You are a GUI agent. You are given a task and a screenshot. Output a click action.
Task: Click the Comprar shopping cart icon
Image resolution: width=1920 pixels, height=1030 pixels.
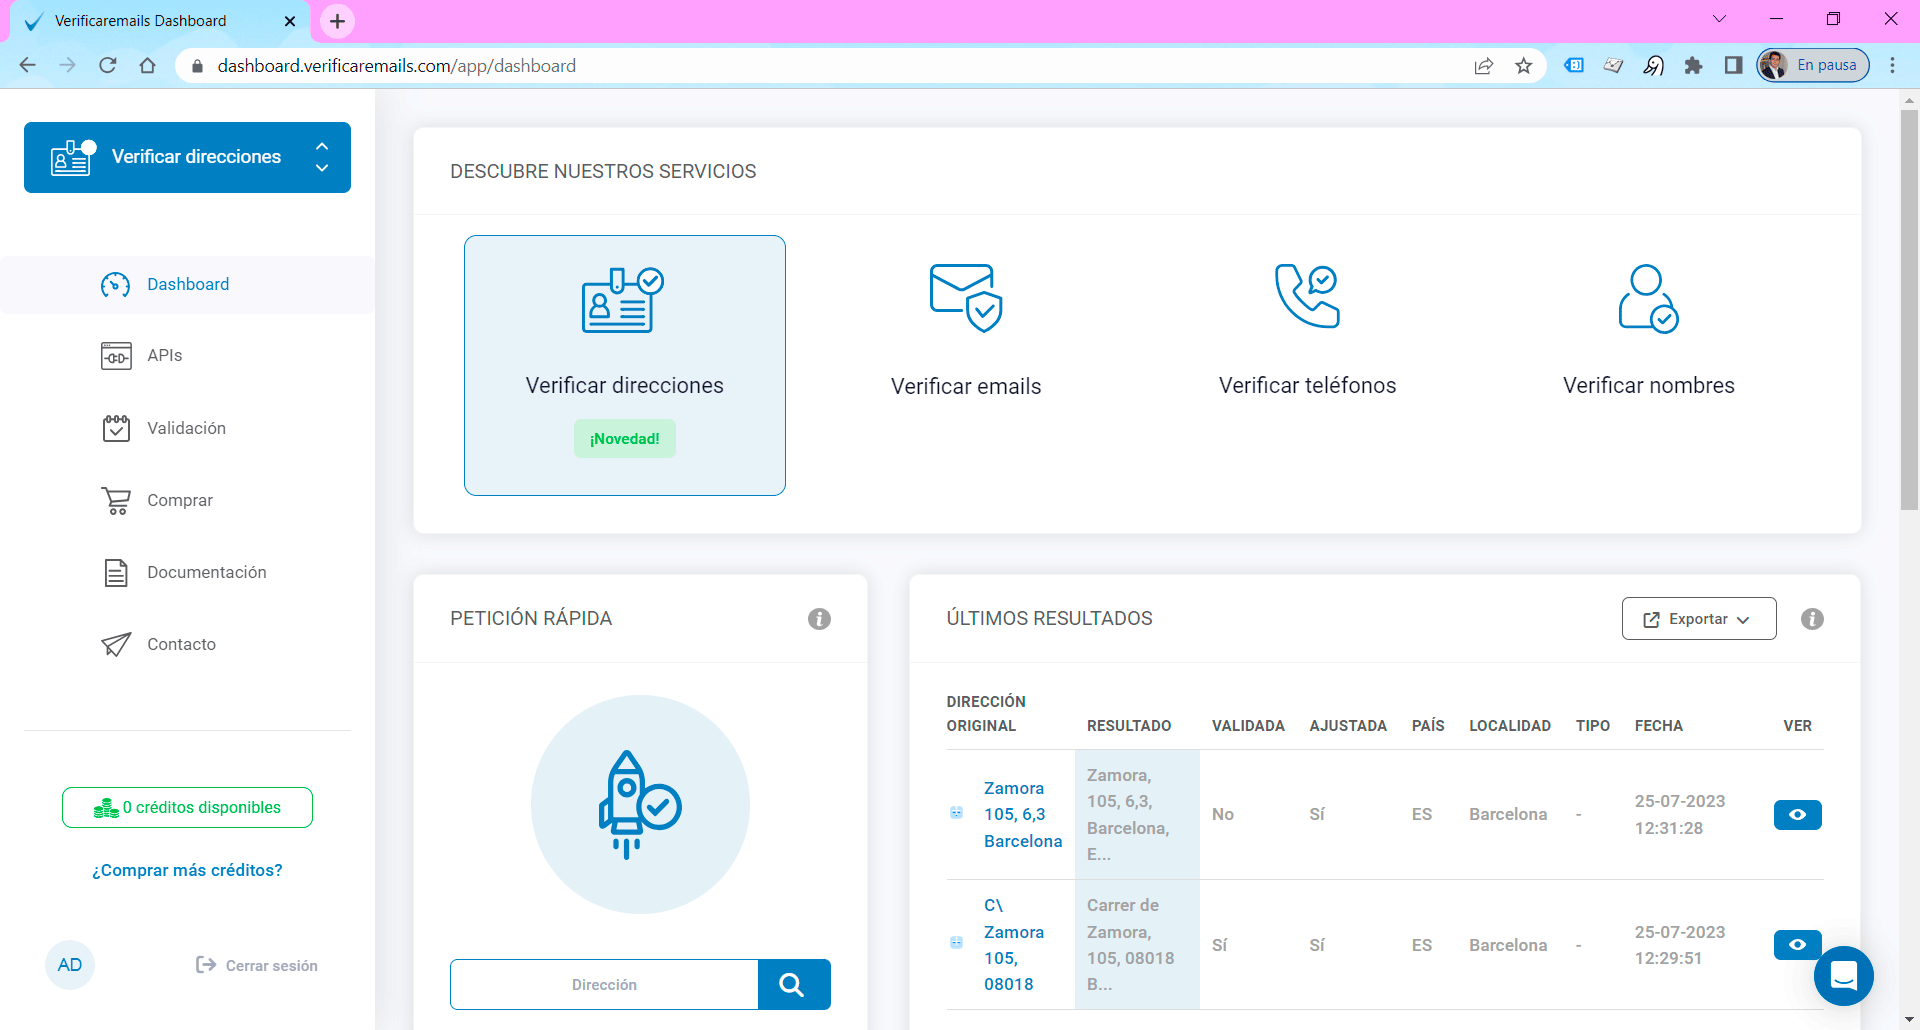(116, 500)
